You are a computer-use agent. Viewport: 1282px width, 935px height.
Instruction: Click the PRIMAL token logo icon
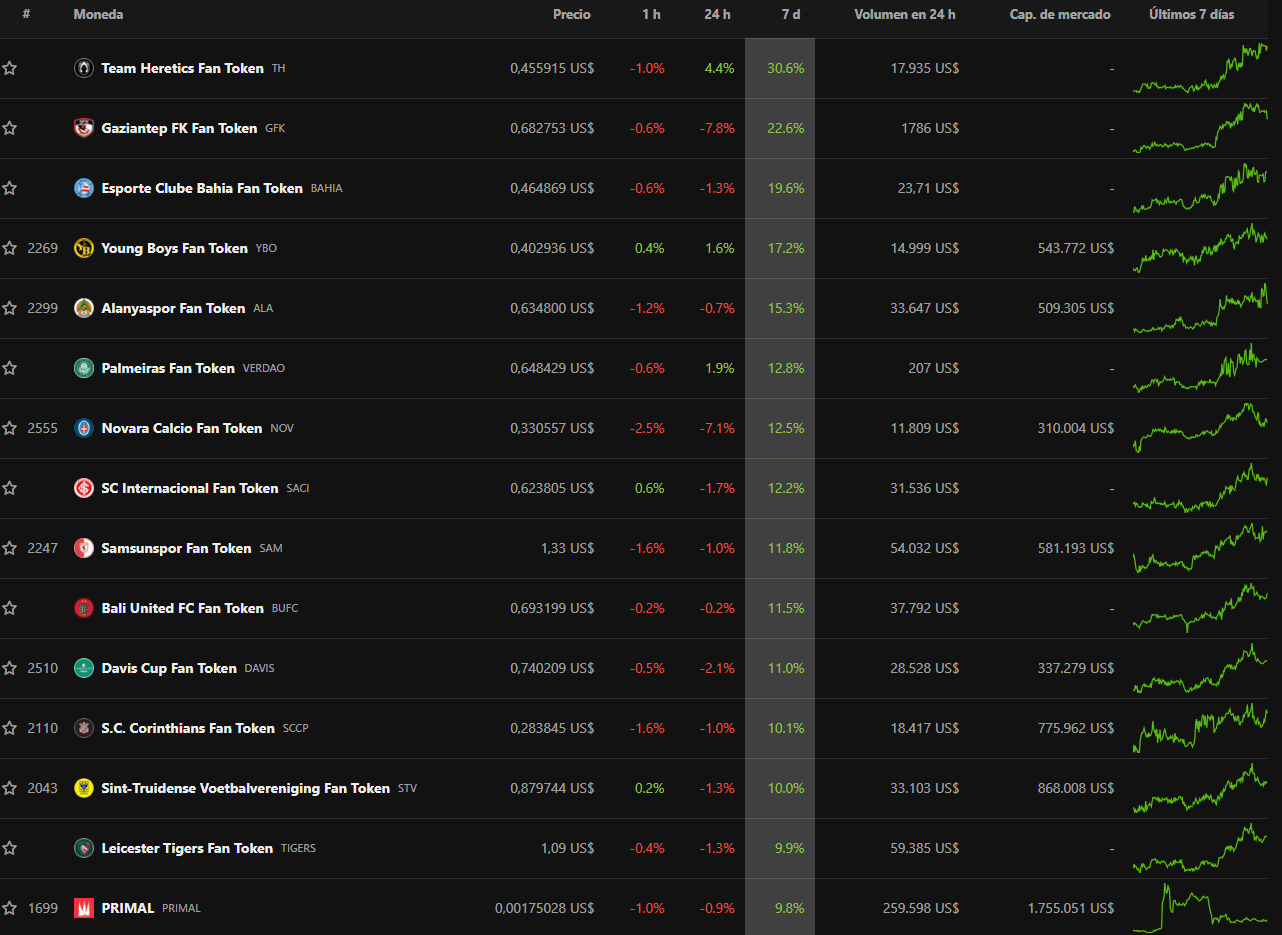pos(84,908)
